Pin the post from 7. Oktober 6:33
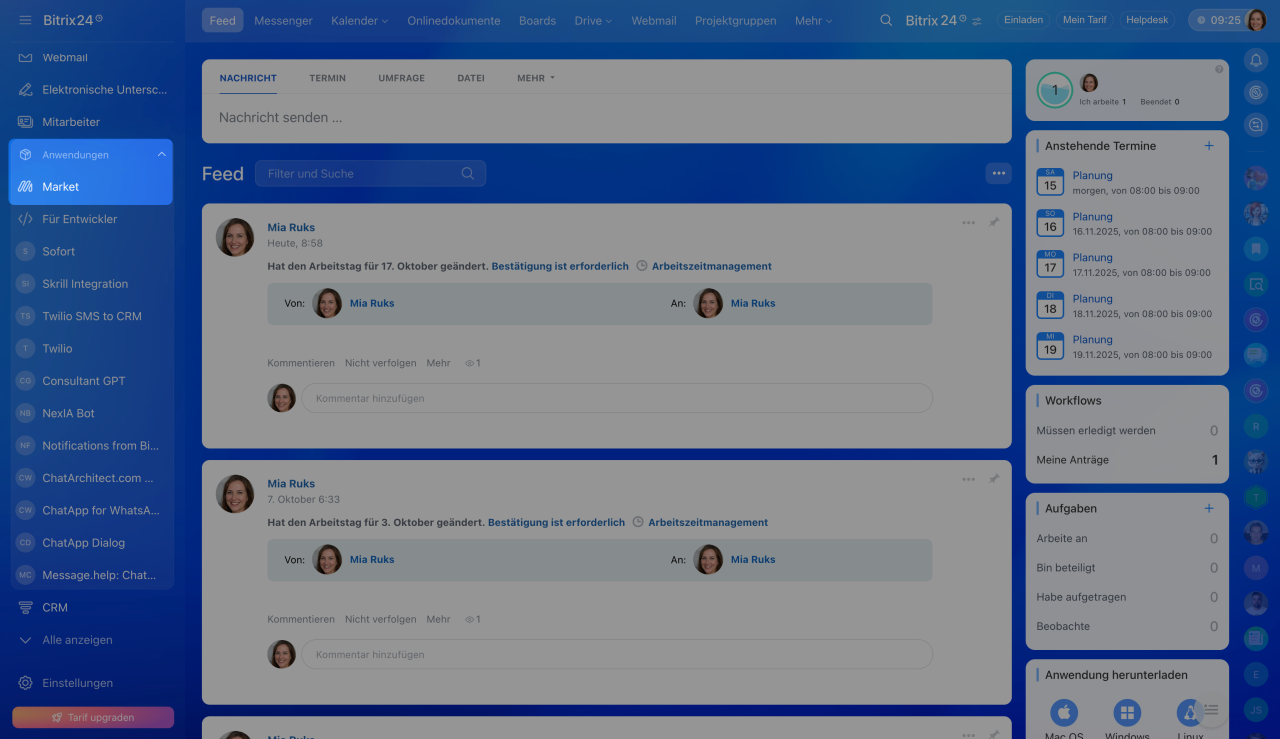1280x739 pixels. click(994, 478)
